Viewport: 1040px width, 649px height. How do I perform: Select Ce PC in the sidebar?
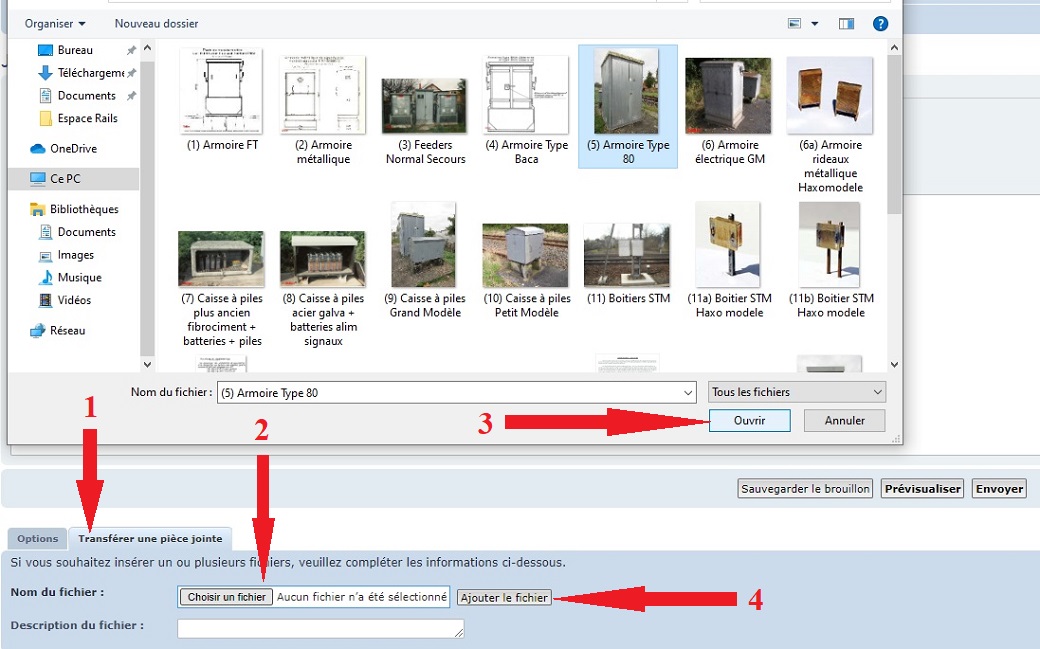pyautogui.click(x=65, y=178)
